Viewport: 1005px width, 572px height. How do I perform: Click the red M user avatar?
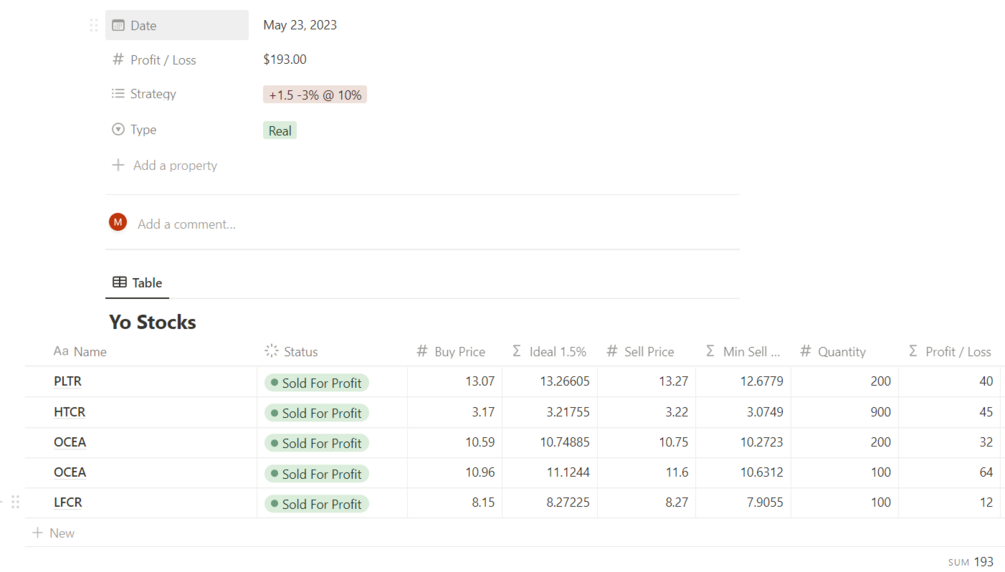118,222
